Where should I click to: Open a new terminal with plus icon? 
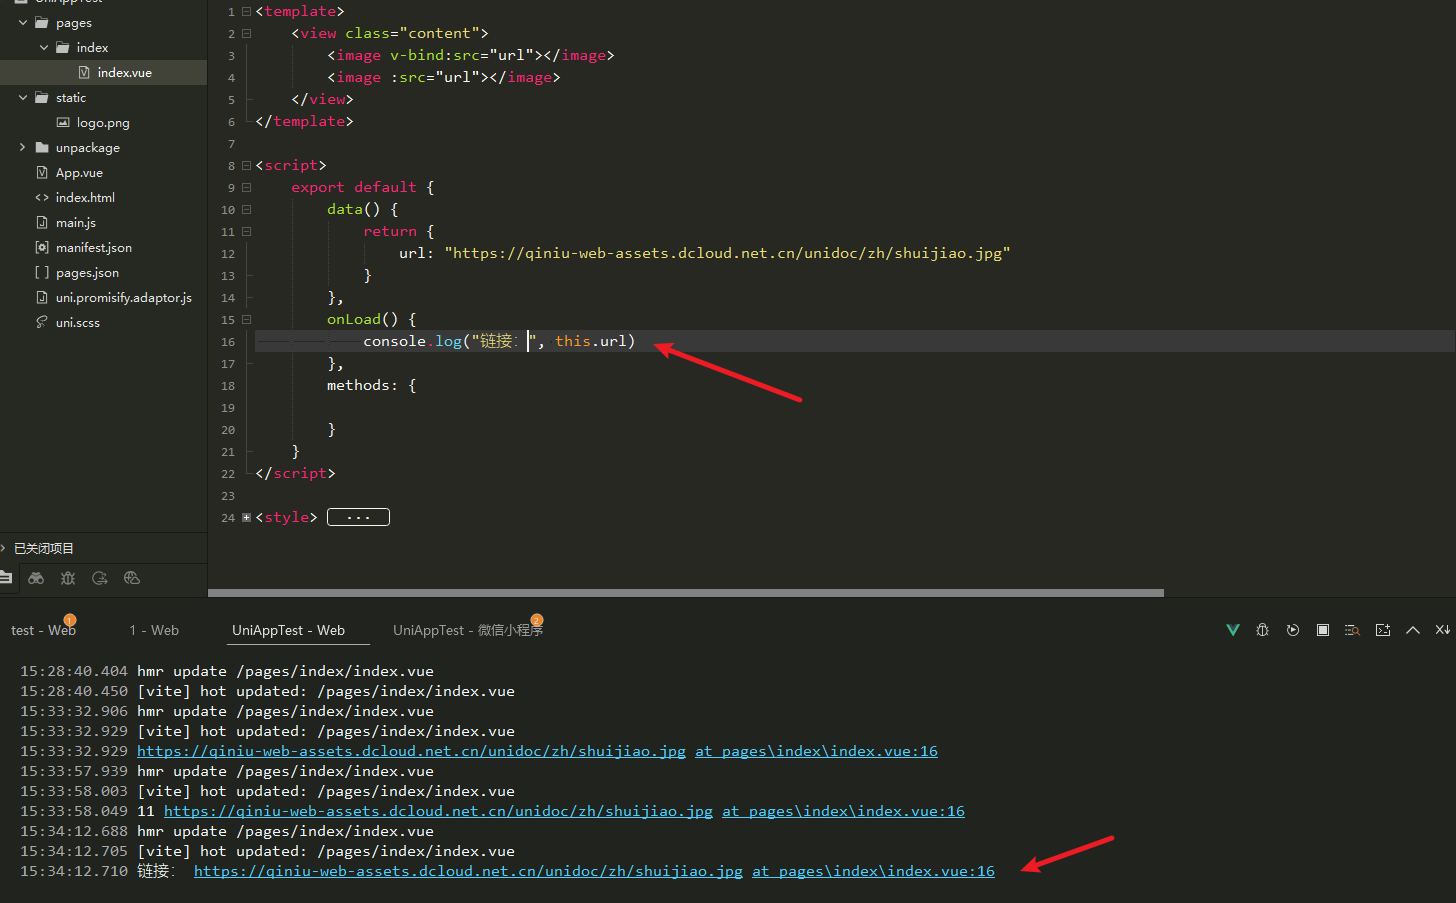1383,630
